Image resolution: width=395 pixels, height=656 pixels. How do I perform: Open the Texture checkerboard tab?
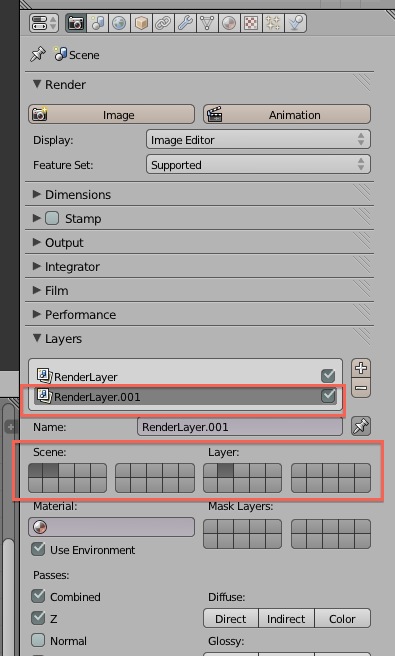(x=251, y=23)
